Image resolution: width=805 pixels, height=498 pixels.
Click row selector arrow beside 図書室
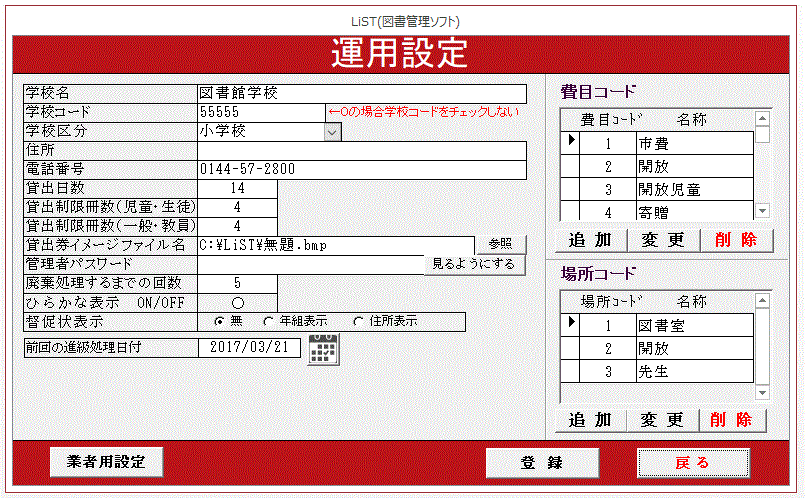[571, 322]
